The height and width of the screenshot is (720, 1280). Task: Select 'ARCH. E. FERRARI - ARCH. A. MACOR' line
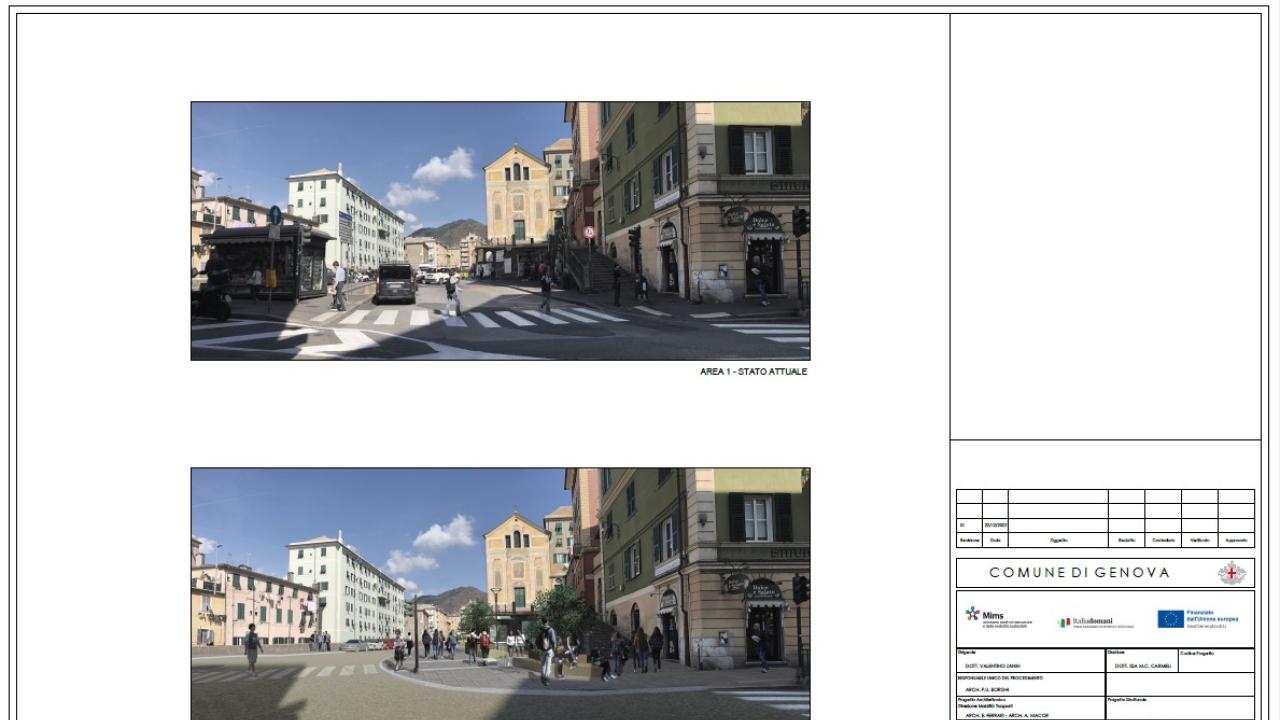tap(1006, 715)
